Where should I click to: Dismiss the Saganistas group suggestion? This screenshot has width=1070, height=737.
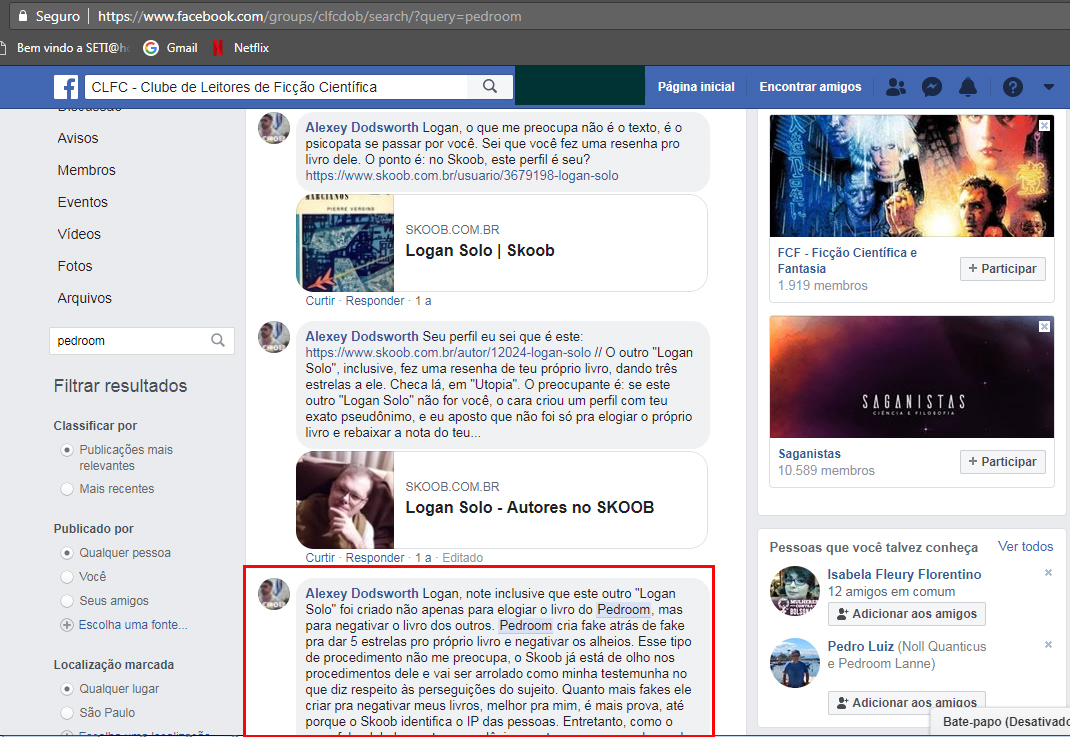pos(1045,327)
